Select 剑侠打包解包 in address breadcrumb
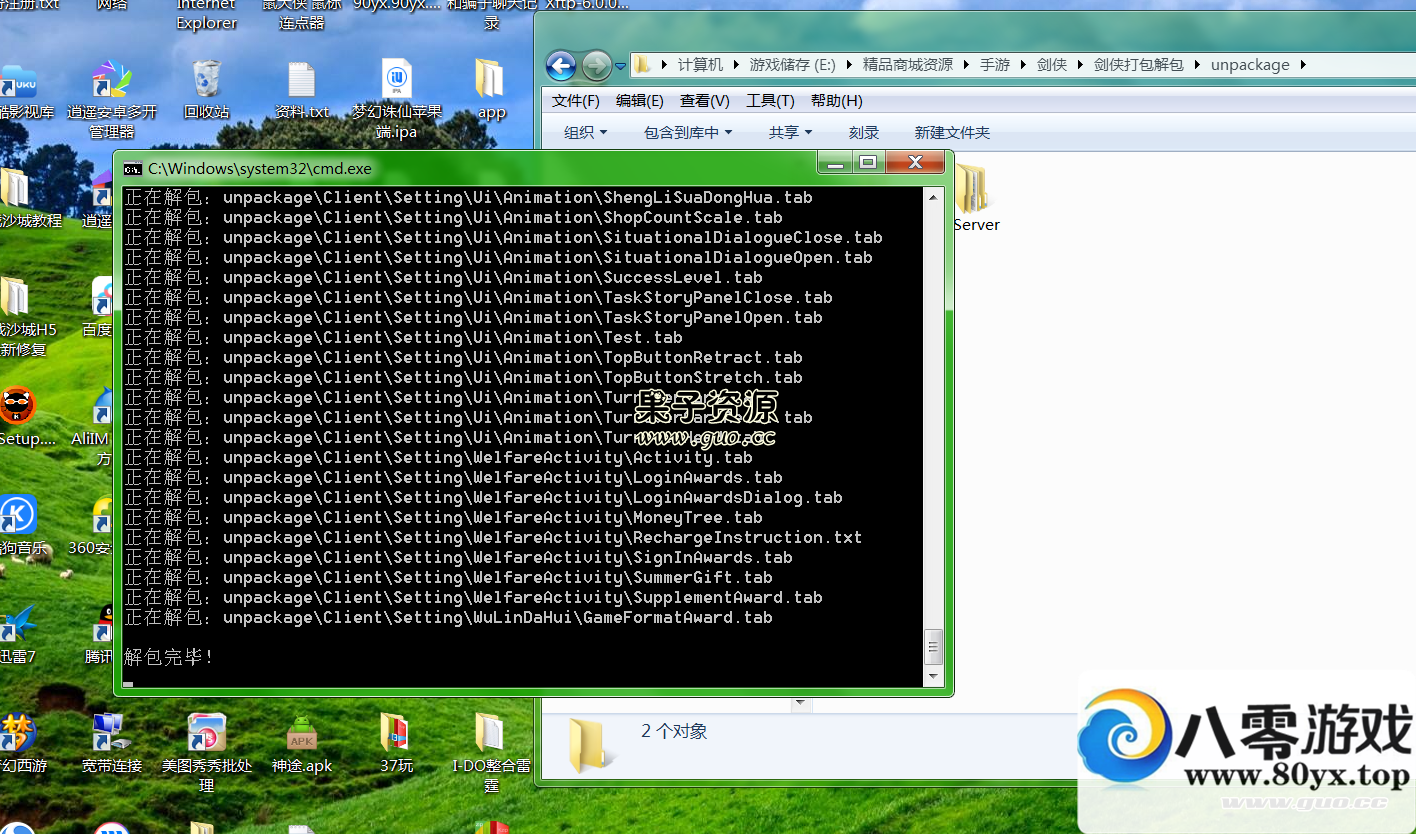This screenshot has height=834, width=1416. click(x=1138, y=65)
